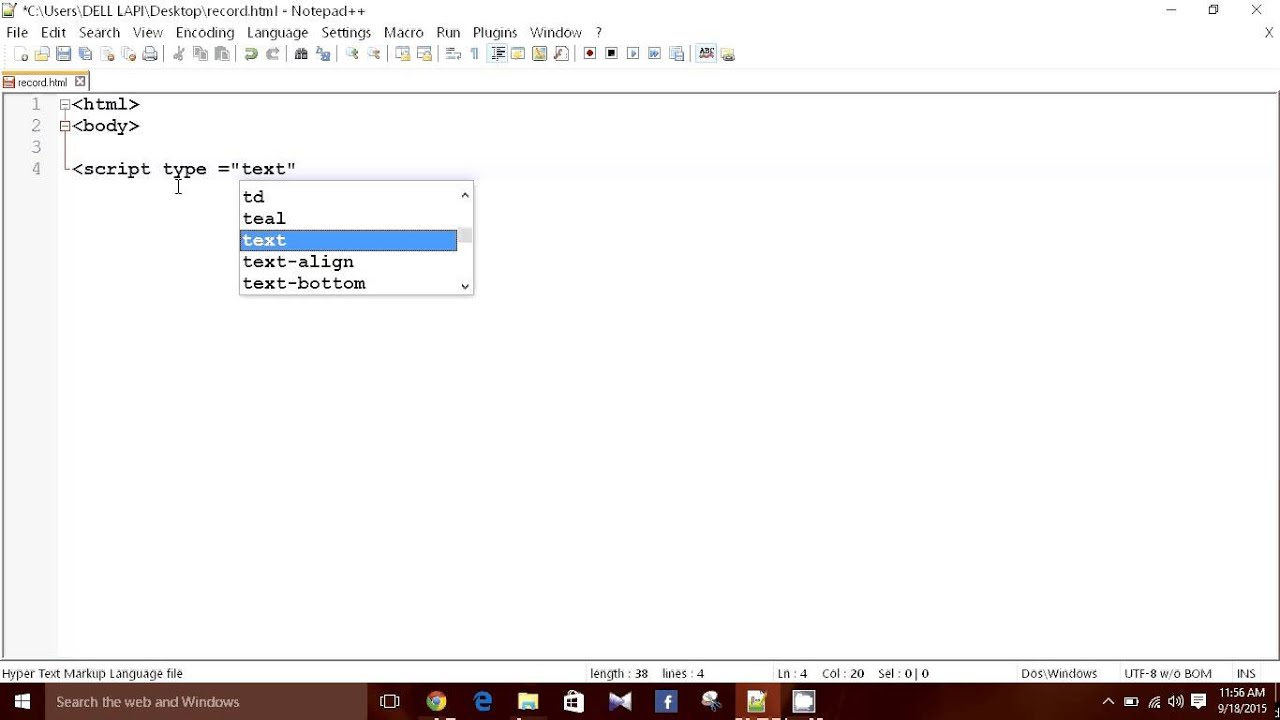Toggle the Word wrap toolbar button
This screenshot has height=720, width=1280.
453,54
